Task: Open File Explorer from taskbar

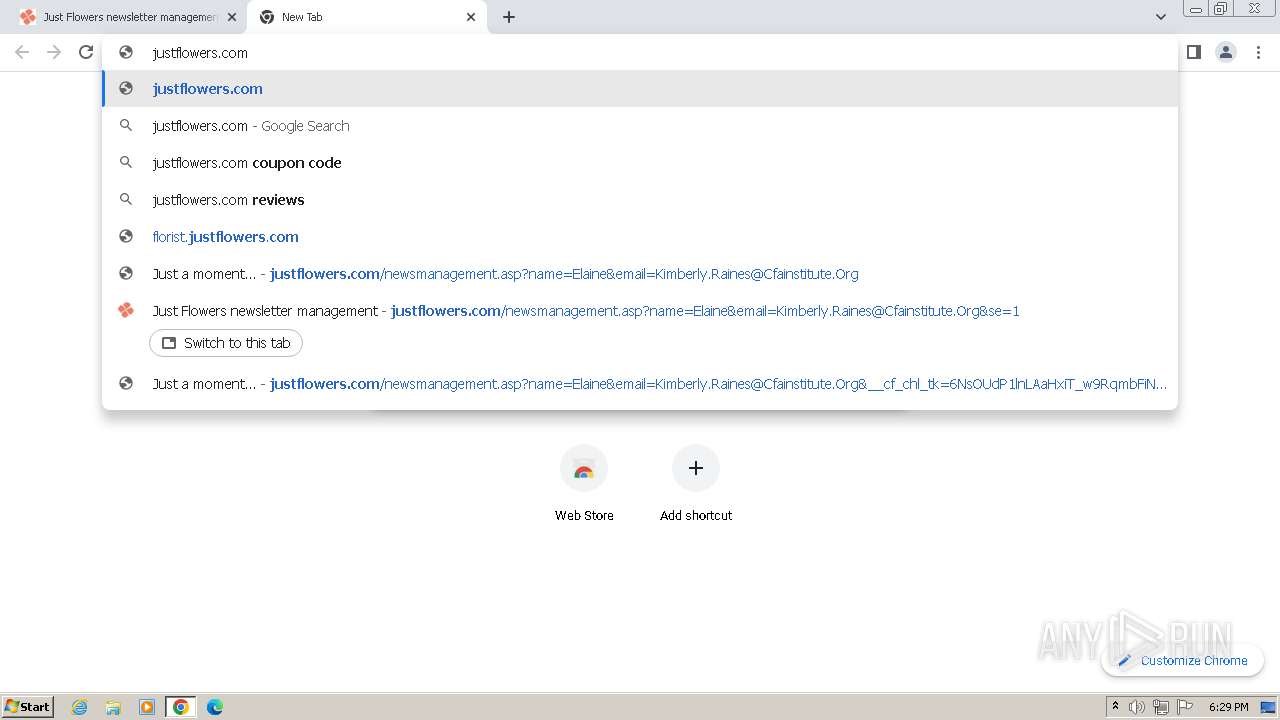Action: [113, 707]
